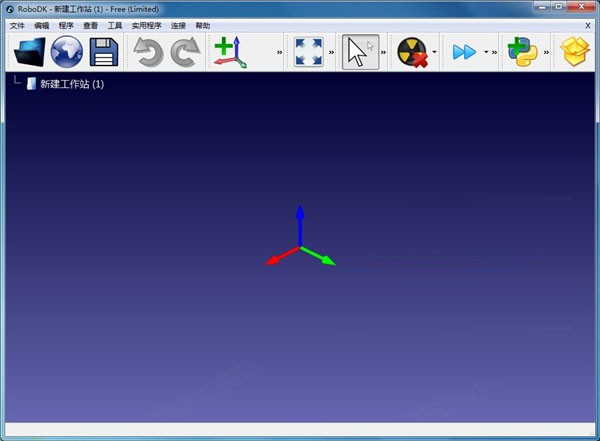
Task: Select the arrow cursor Select tool
Action: pyautogui.click(x=360, y=51)
